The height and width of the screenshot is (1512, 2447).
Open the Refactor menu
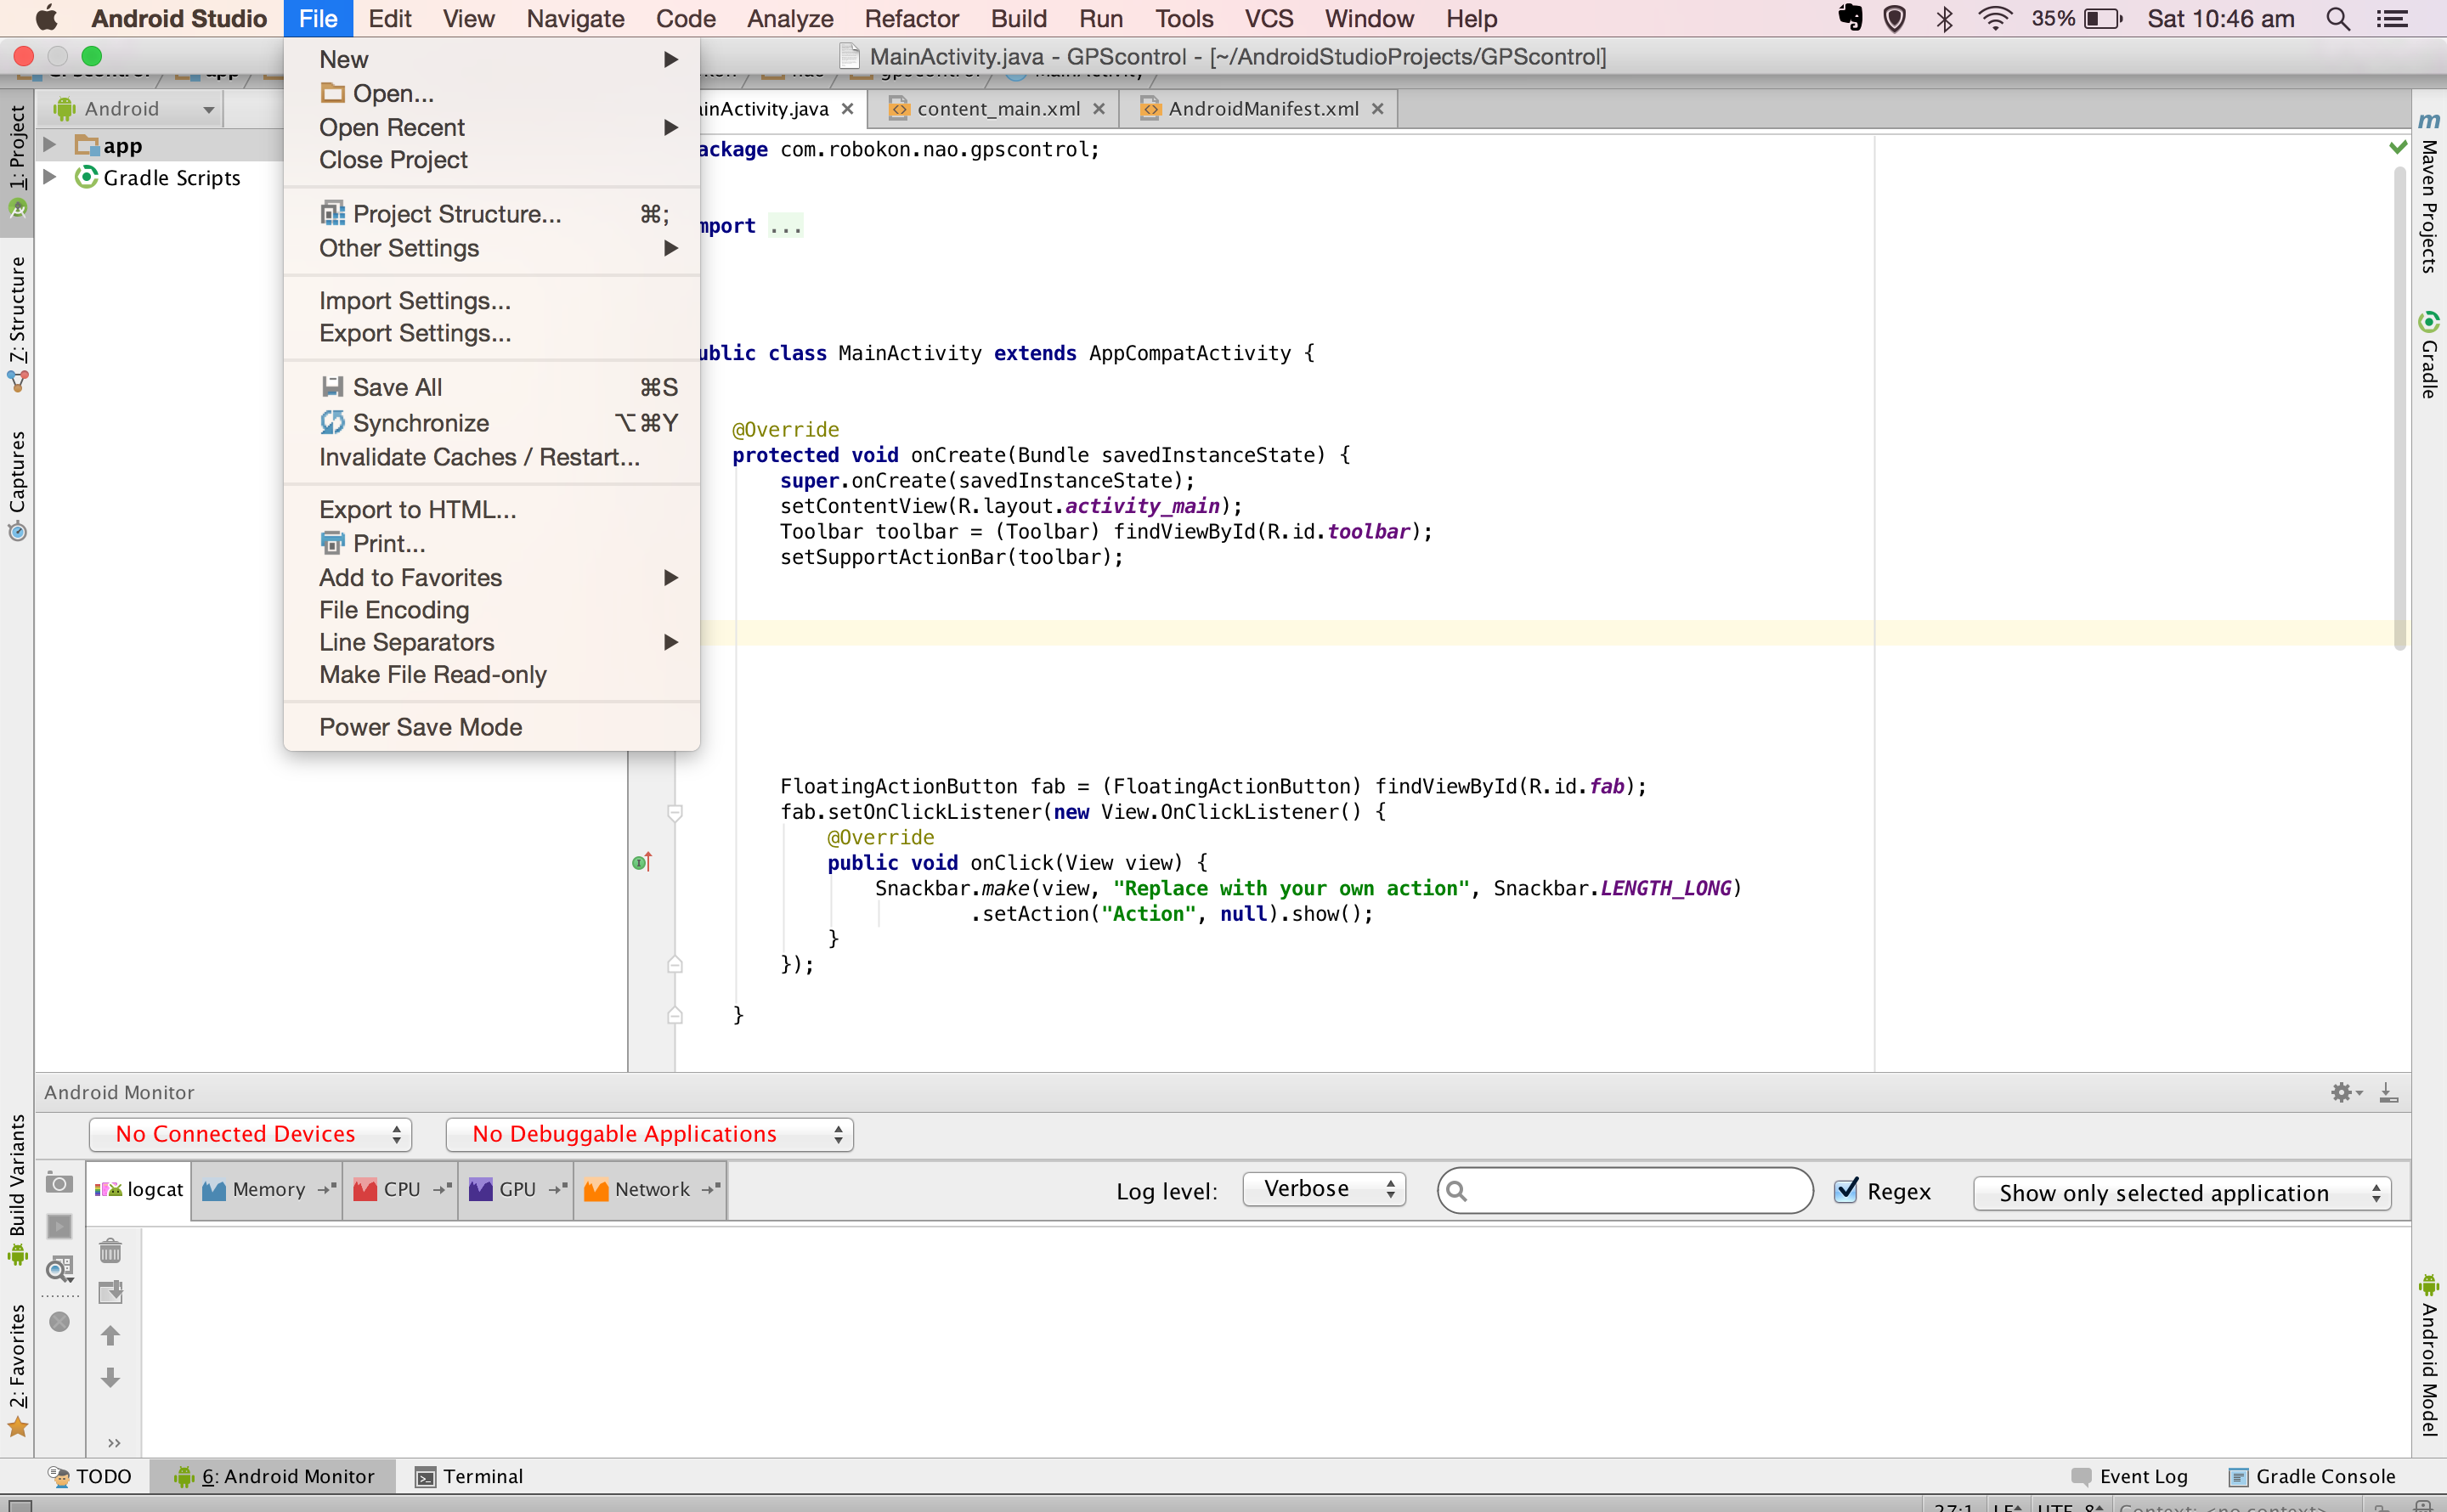[911, 19]
